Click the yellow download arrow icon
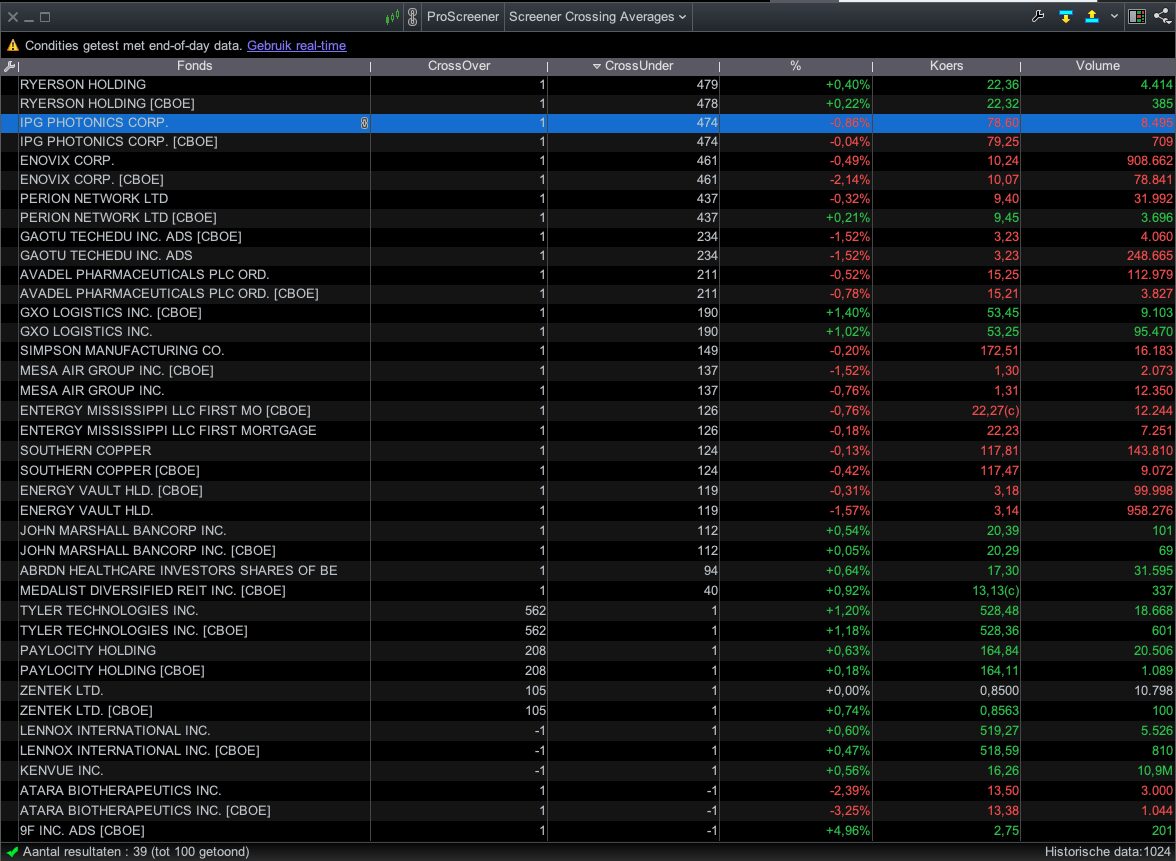 click(x=1065, y=16)
